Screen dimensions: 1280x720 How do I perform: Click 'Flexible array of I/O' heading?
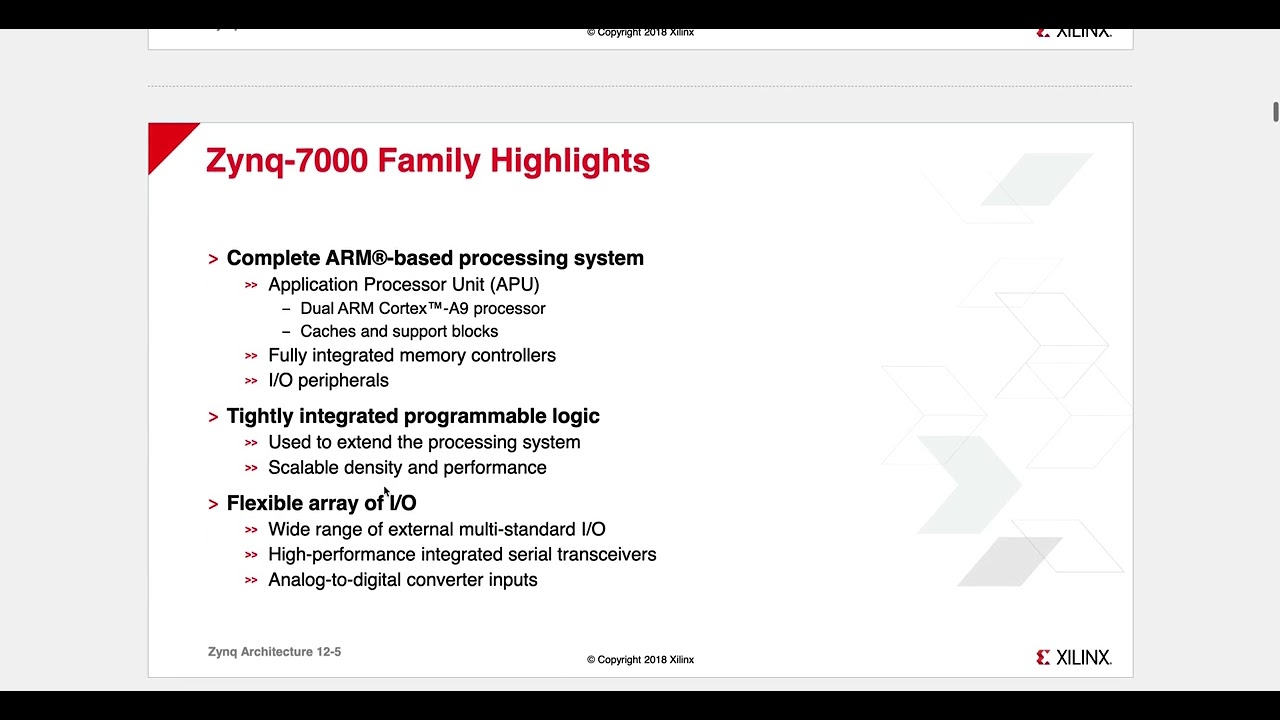[x=321, y=503]
